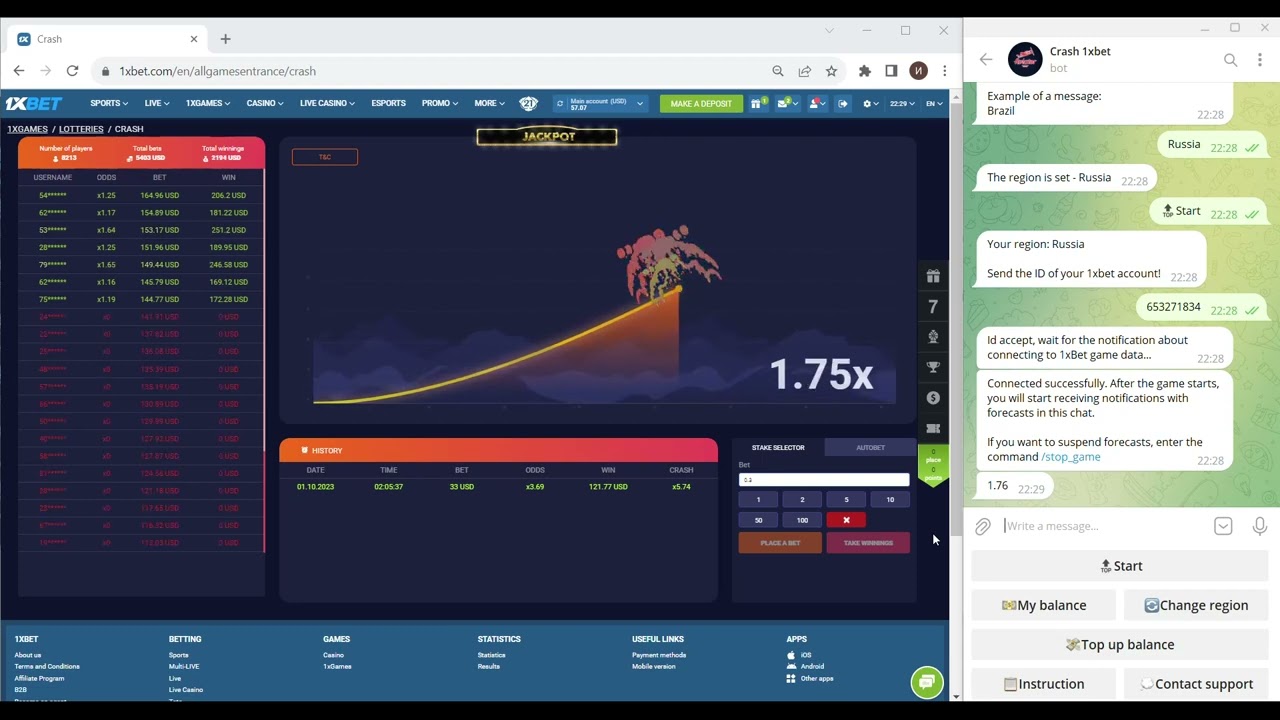This screenshot has width=1280, height=720.
Task: Open the live chat support bubble
Action: pyautogui.click(x=927, y=682)
